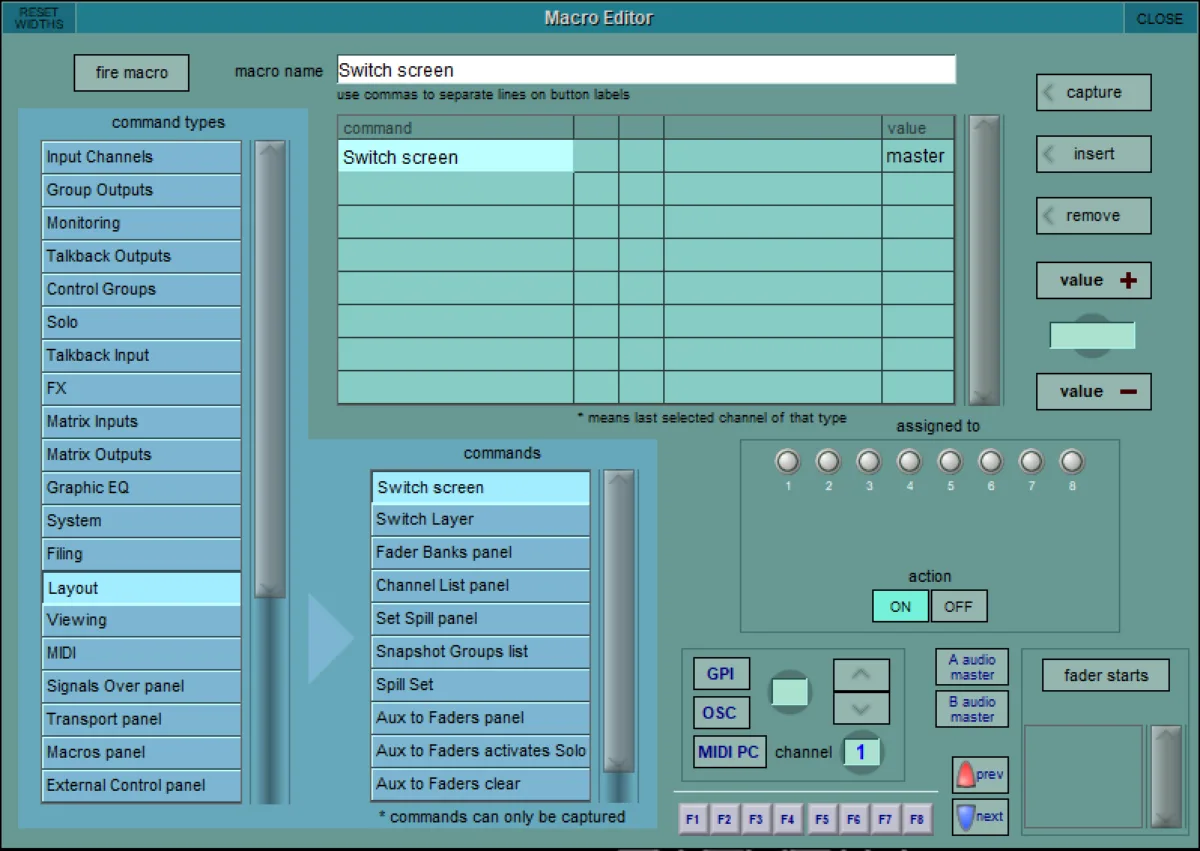
Task: Select function key F8
Action: click(x=917, y=820)
